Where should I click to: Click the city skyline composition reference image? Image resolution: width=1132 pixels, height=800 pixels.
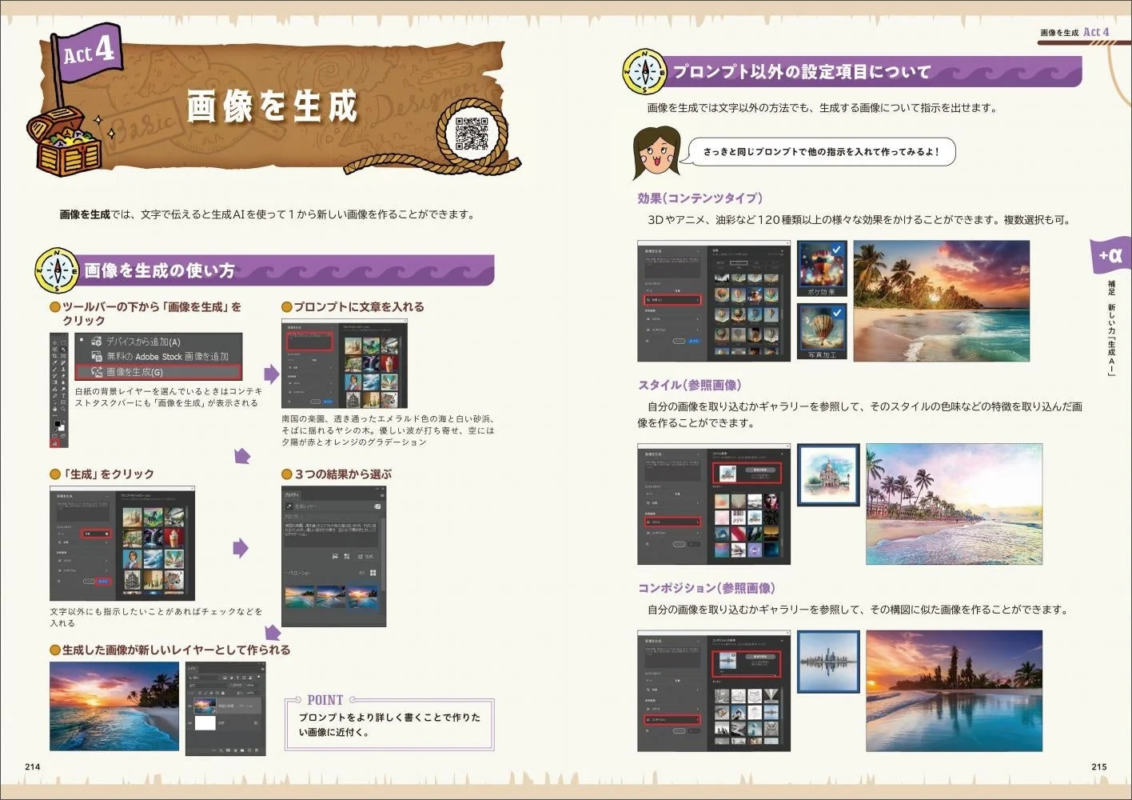coord(828,661)
